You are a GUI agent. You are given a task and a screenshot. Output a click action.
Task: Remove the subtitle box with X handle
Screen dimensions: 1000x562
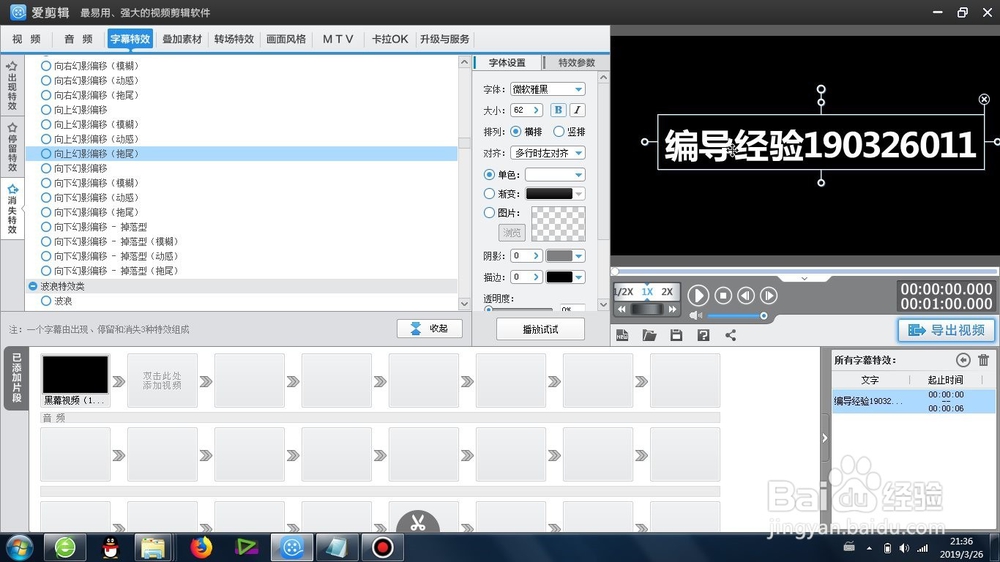click(984, 99)
